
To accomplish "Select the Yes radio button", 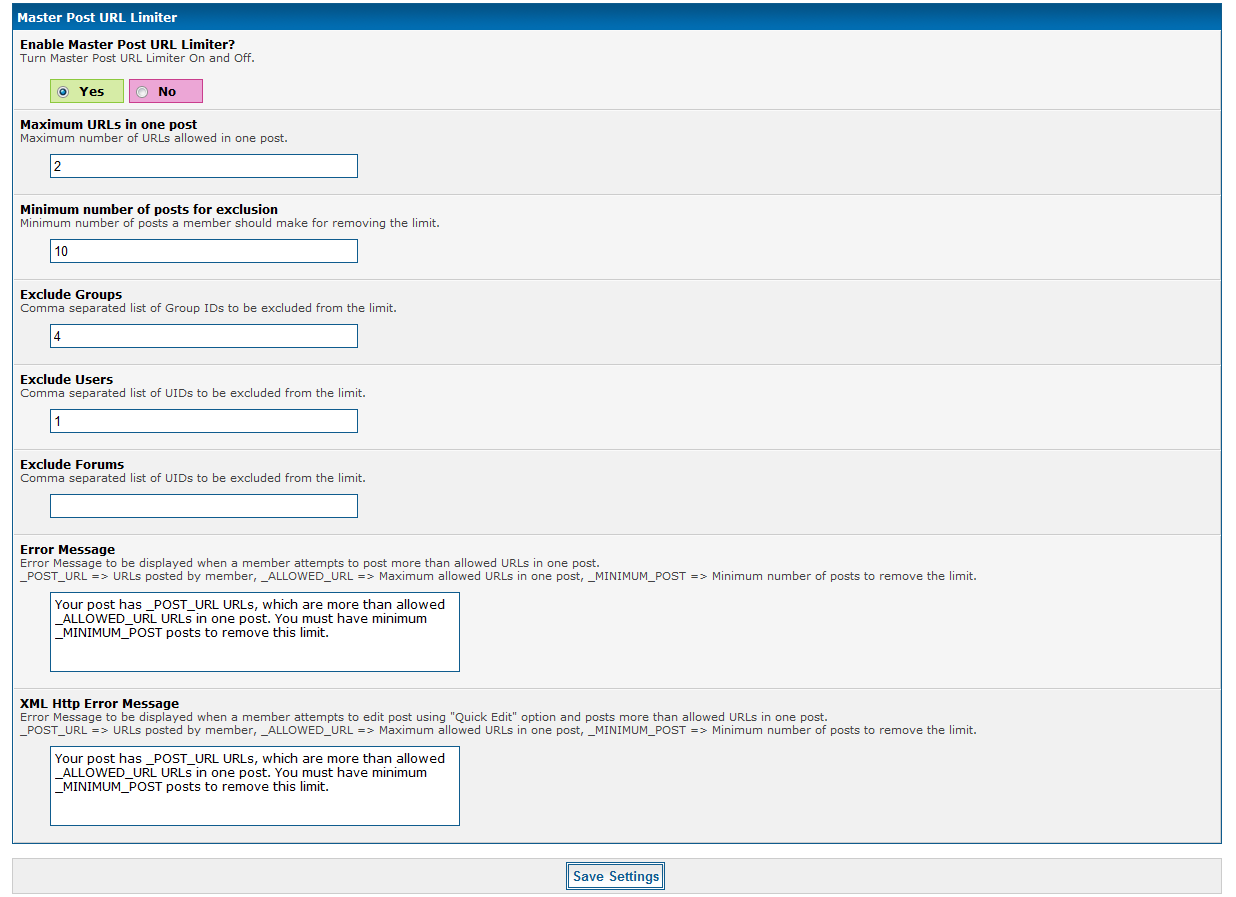I will [x=64, y=92].
